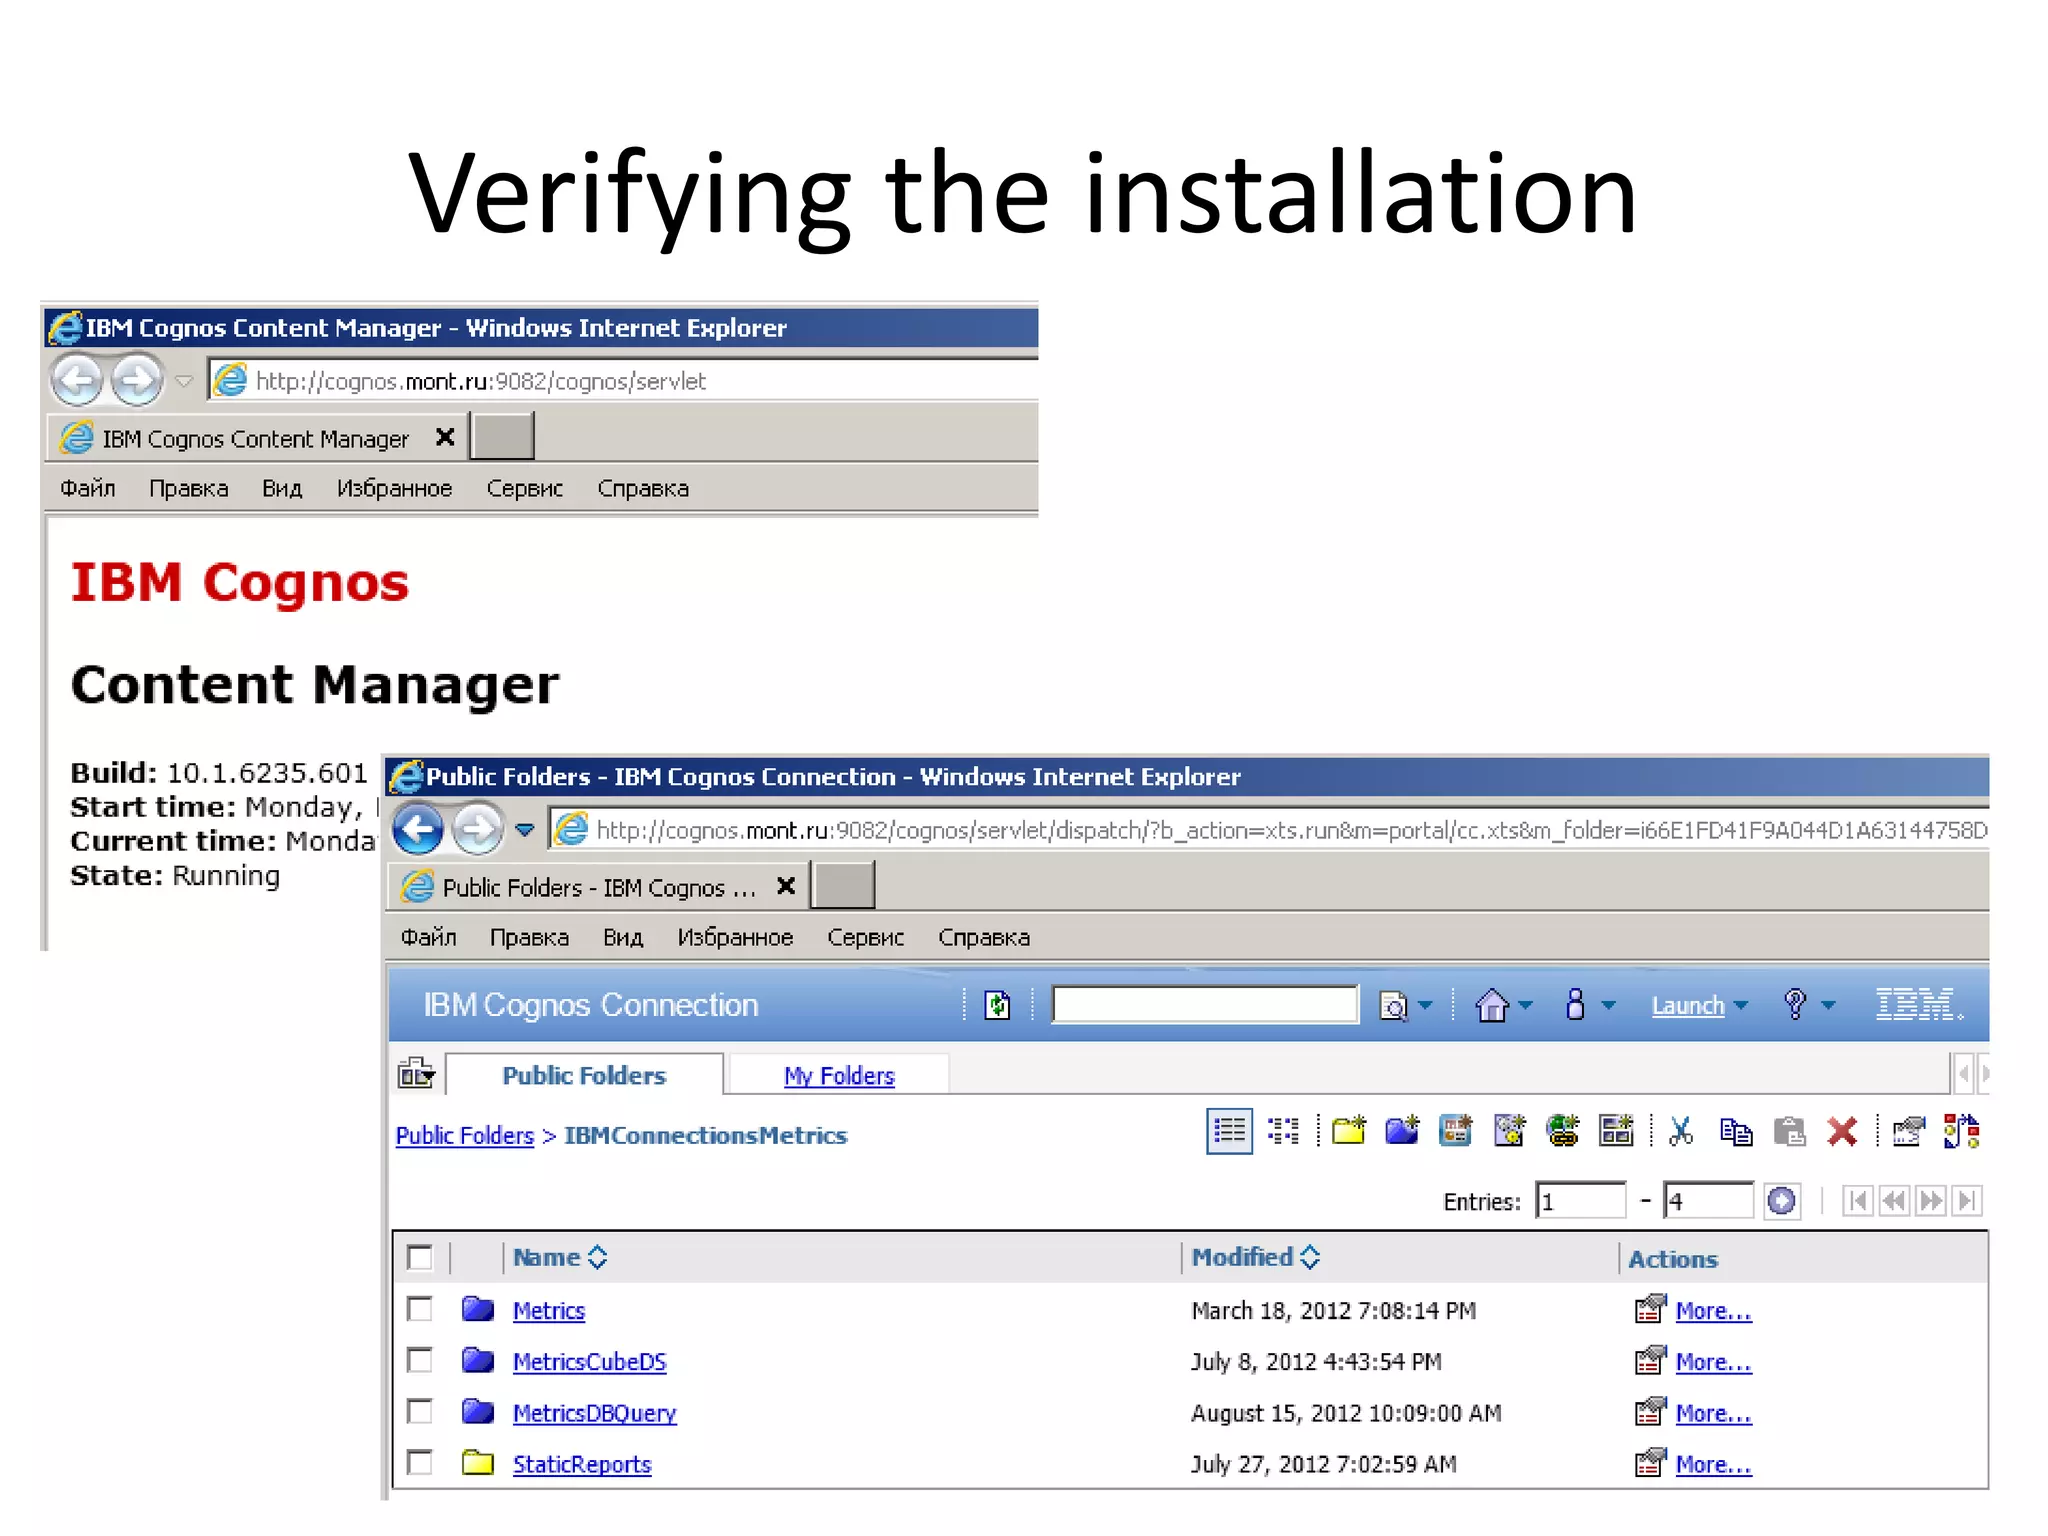The height and width of the screenshot is (1536, 2048).
Task: Click the New Folder icon
Action: coord(1348,1131)
